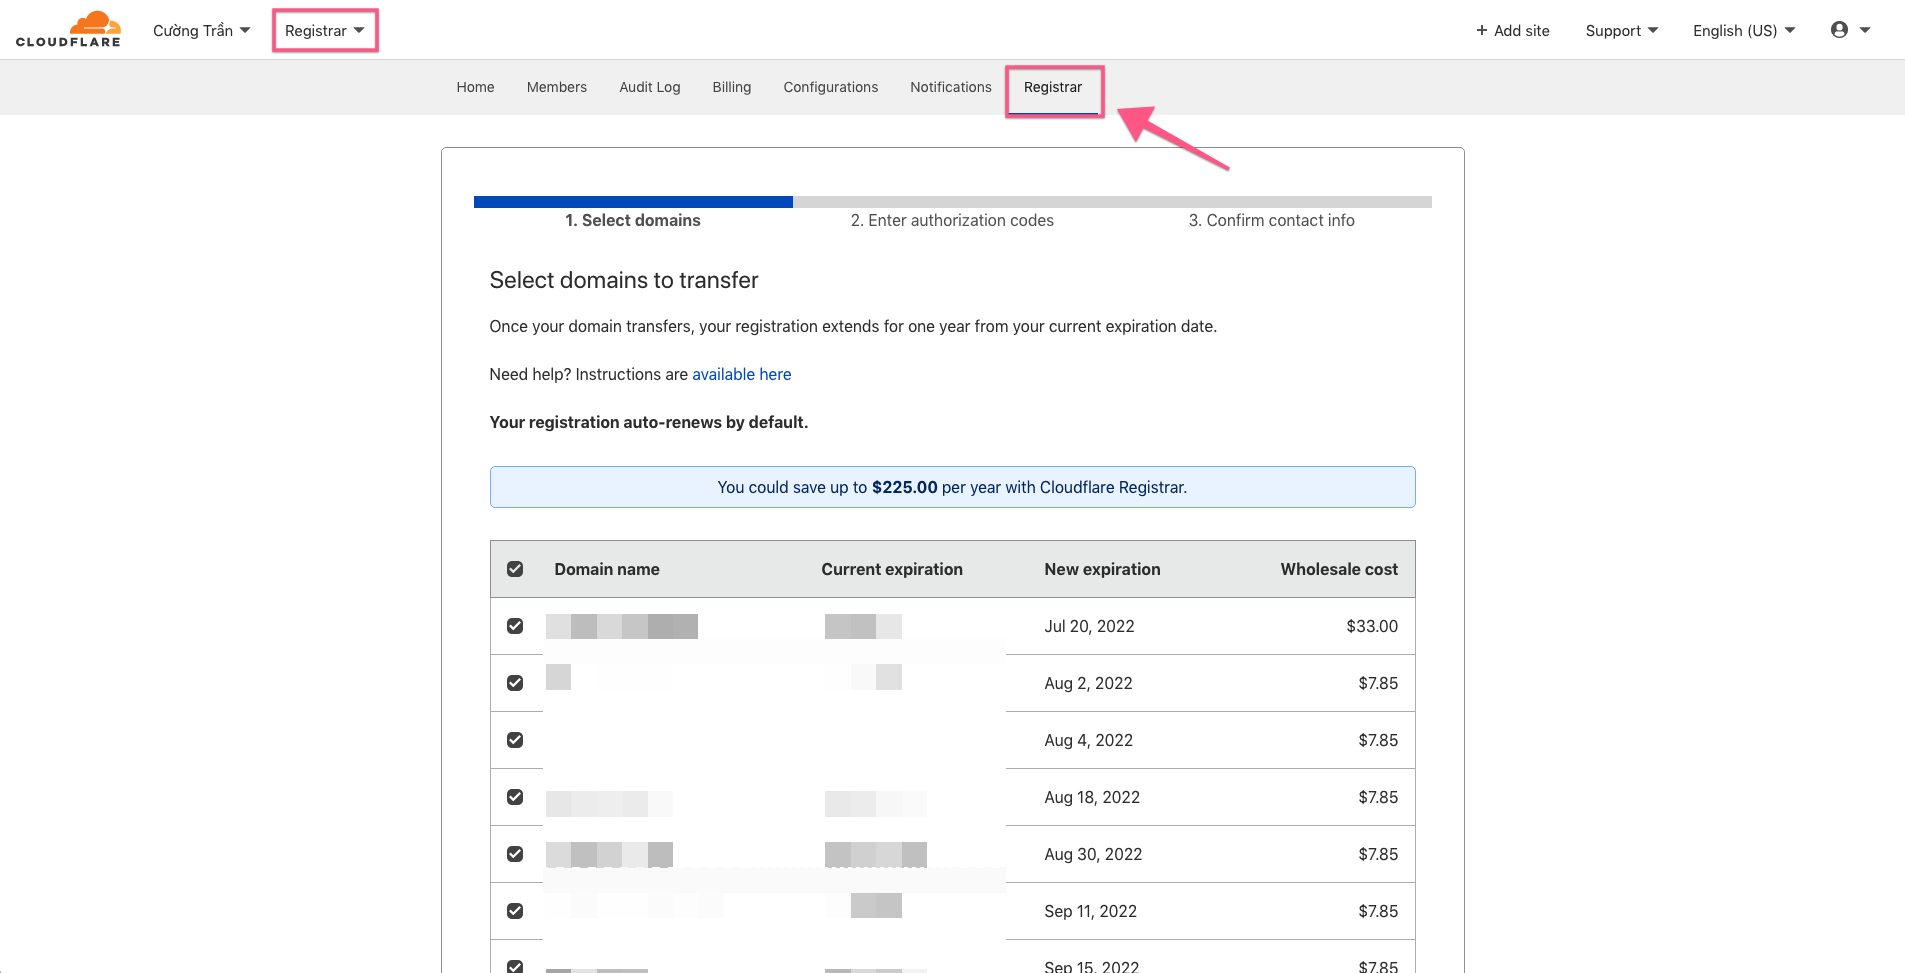Click the 'Aug 4, 2022' new expiration cell
The width and height of the screenshot is (1905, 973).
pyautogui.click(x=1088, y=740)
